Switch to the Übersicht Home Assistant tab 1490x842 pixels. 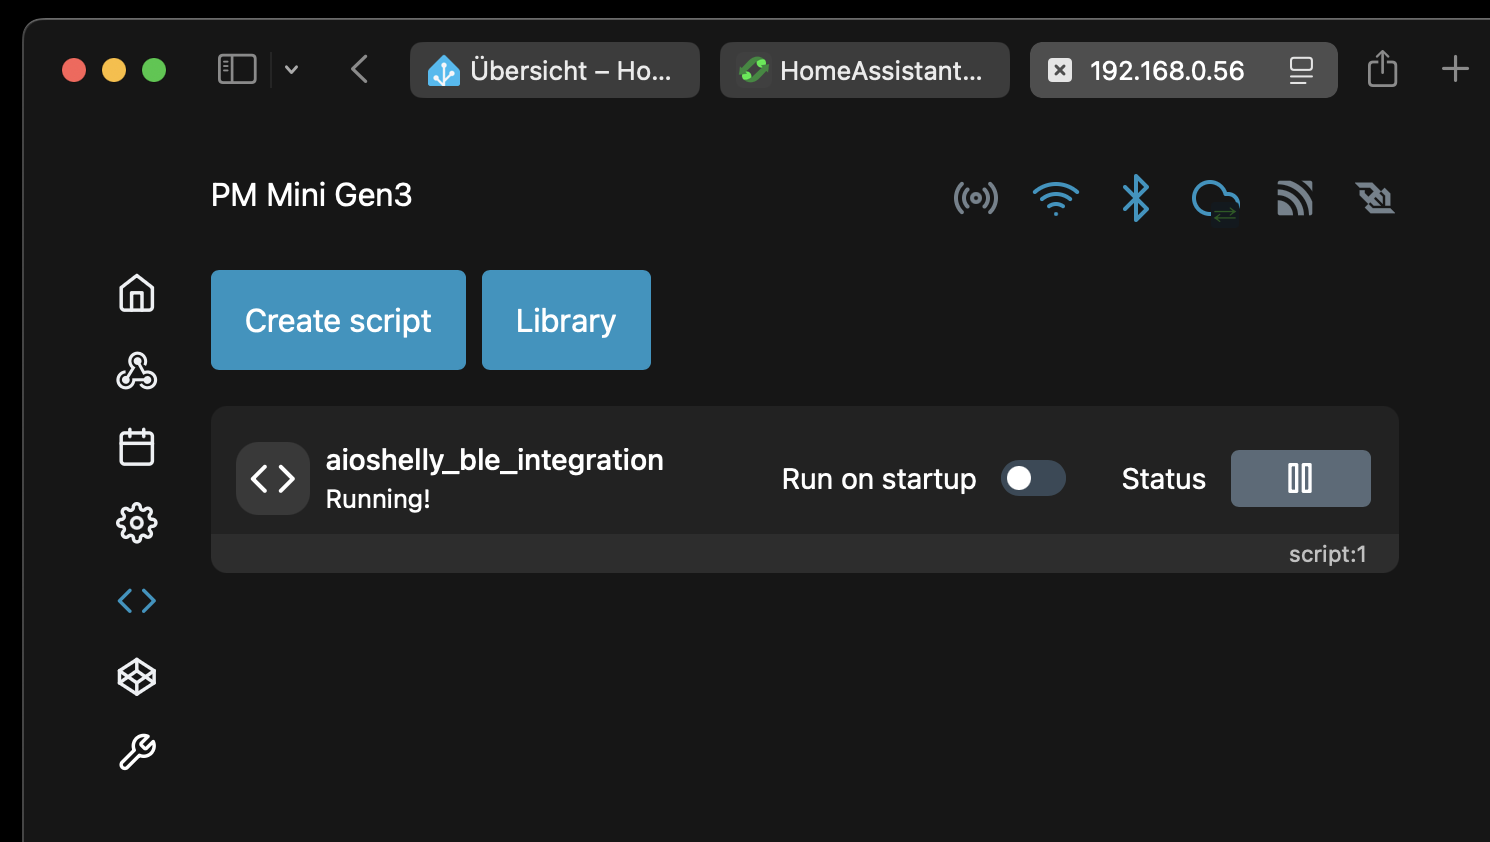(554, 70)
